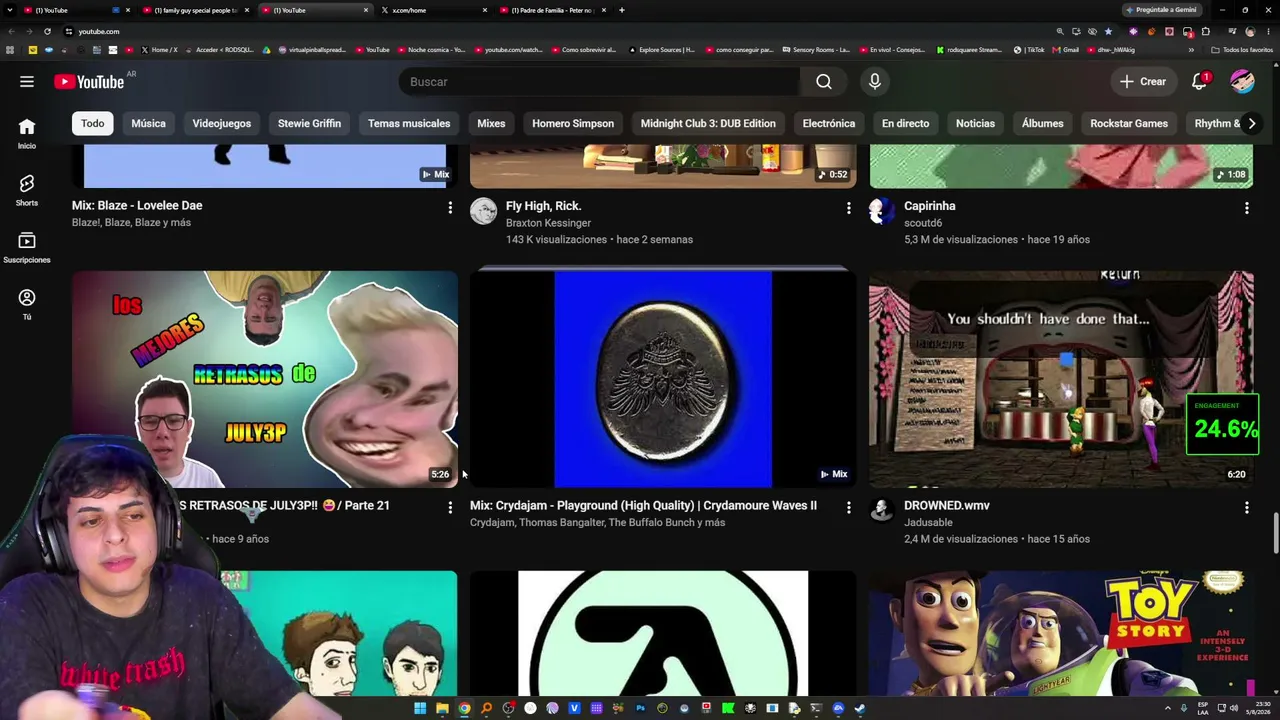The image size is (1280, 720).
Task: Open Shorts from the sidebar
Action: 27,190
